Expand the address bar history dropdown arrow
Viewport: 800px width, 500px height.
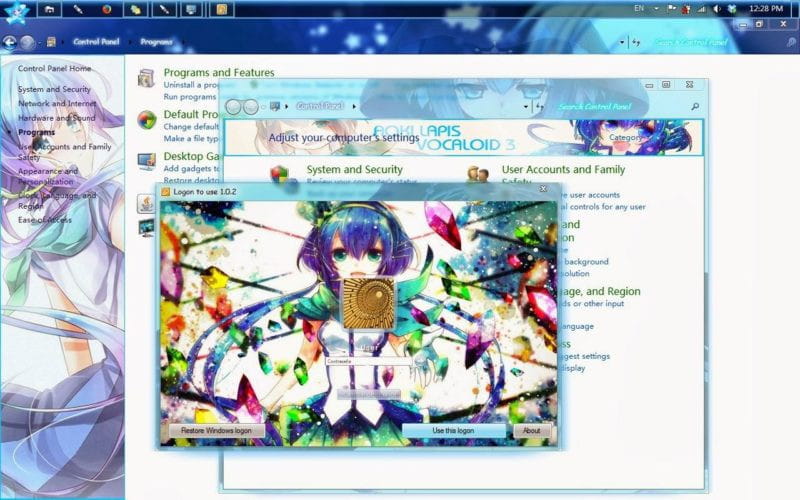point(526,106)
